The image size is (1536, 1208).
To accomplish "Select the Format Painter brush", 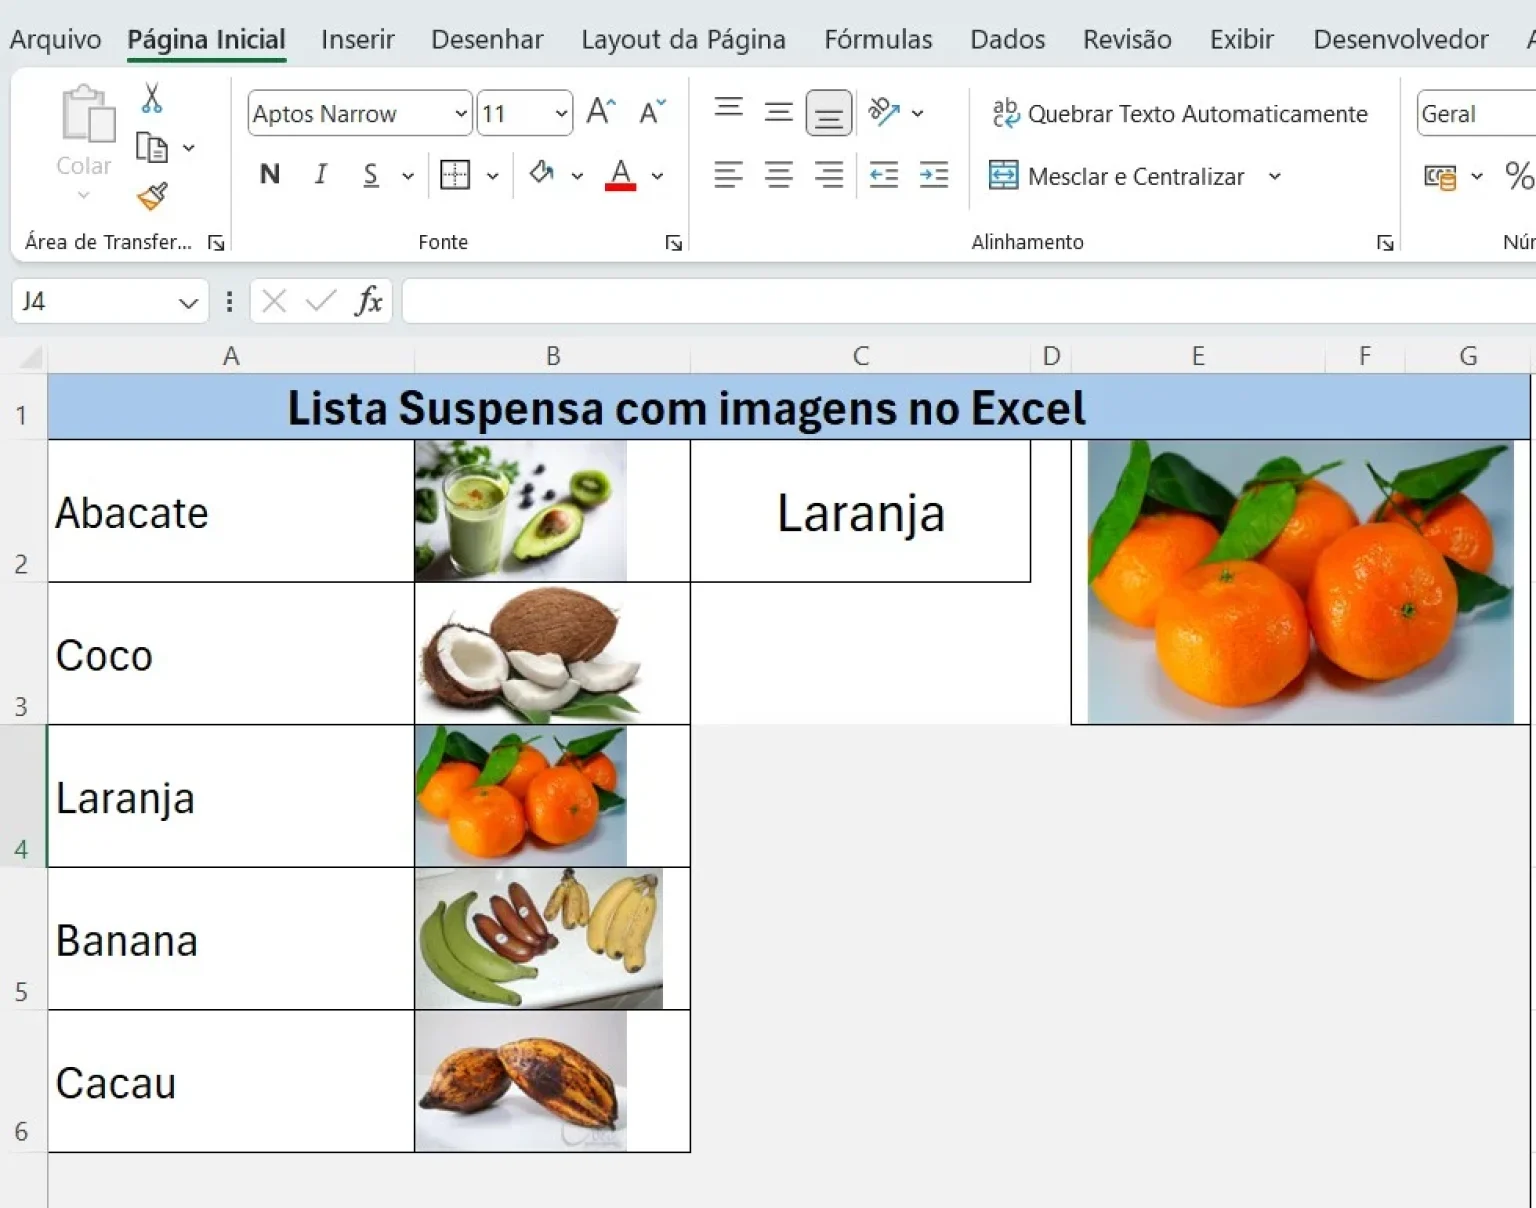I will 152,196.
